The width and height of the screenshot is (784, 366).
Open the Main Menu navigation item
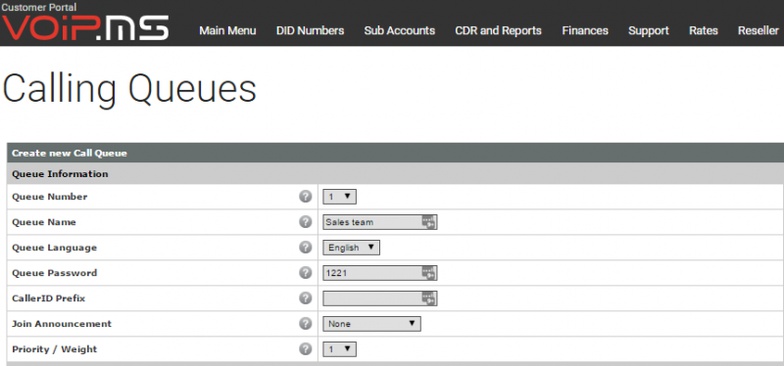point(228,30)
